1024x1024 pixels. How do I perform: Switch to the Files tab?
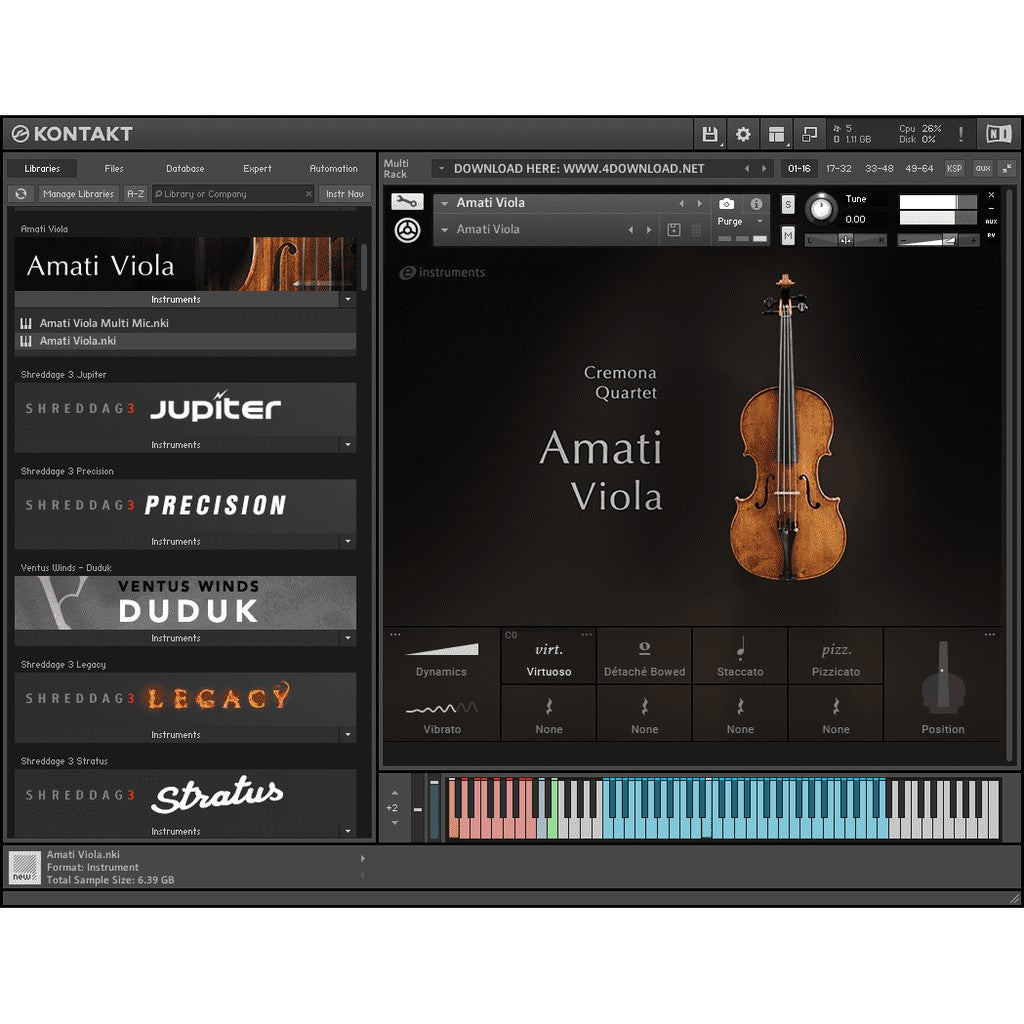(x=113, y=168)
